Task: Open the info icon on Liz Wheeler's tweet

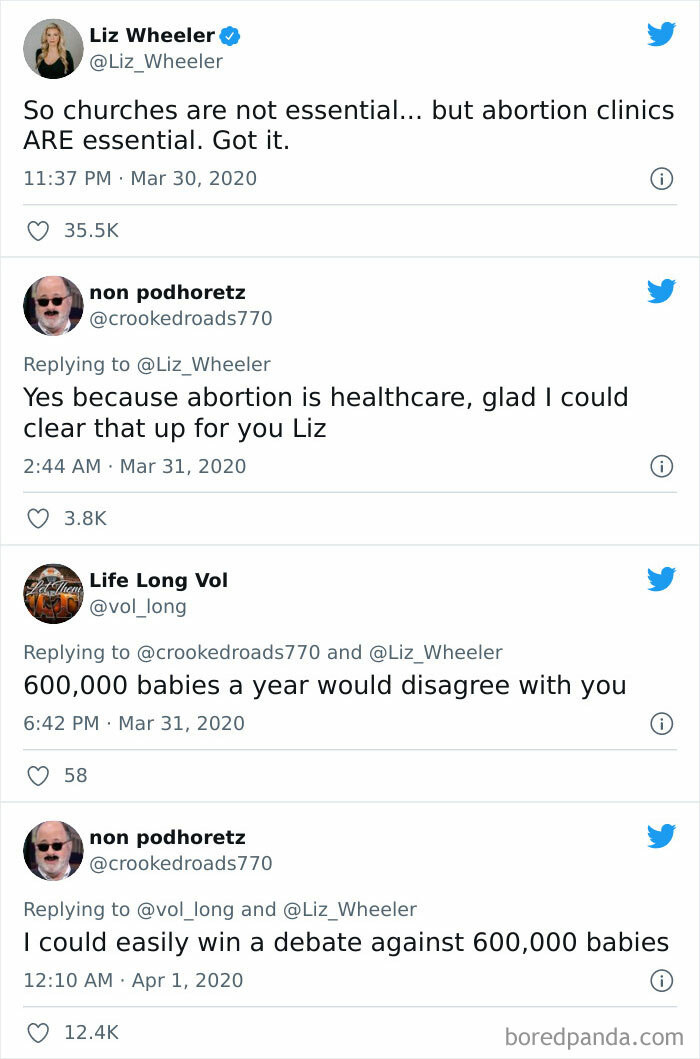Action: pyautogui.click(x=661, y=179)
